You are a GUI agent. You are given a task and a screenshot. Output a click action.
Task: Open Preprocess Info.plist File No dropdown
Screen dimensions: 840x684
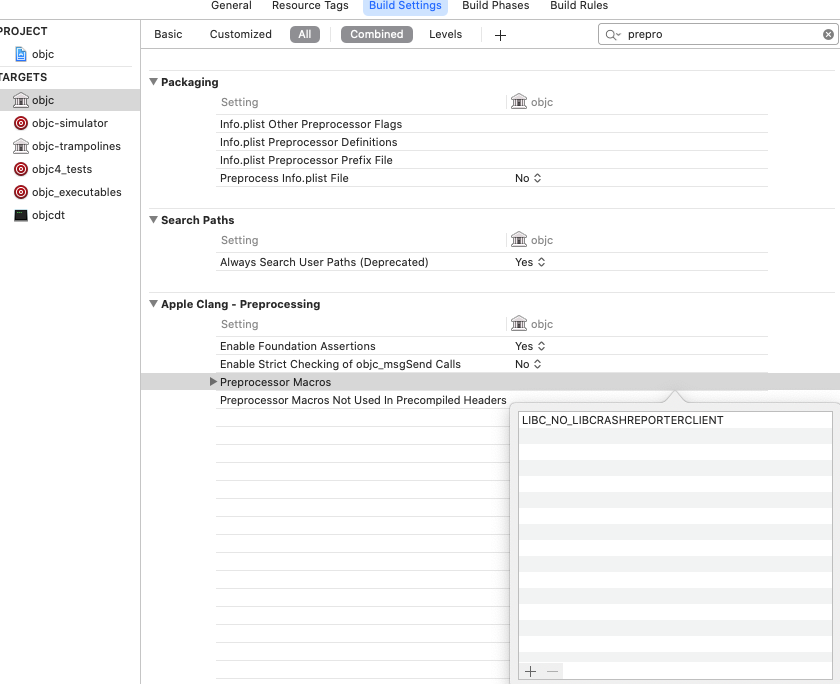point(528,178)
